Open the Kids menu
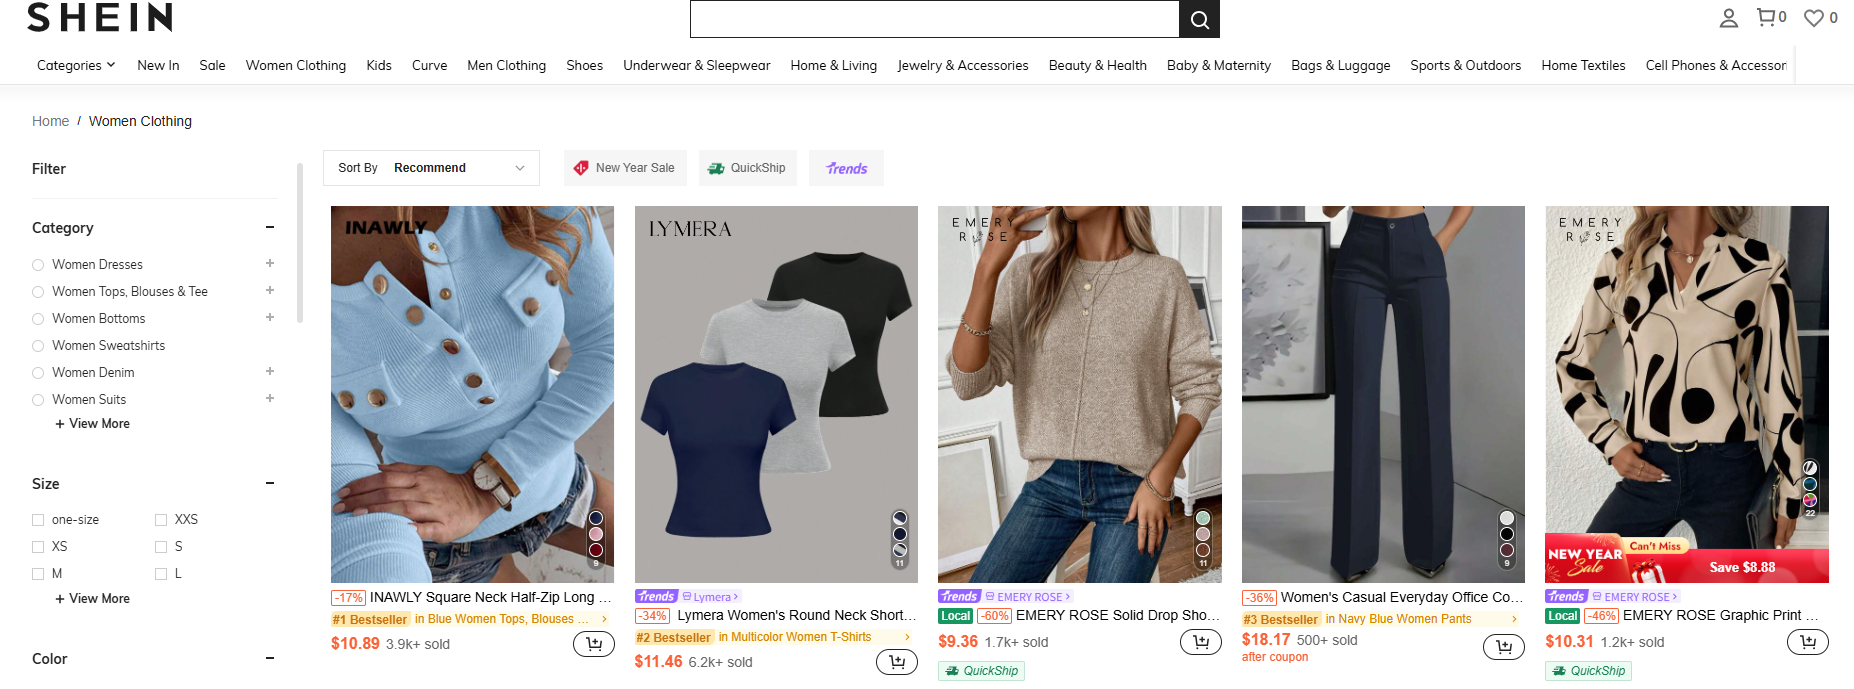This screenshot has width=1854, height=689. [x=379, y=65]
